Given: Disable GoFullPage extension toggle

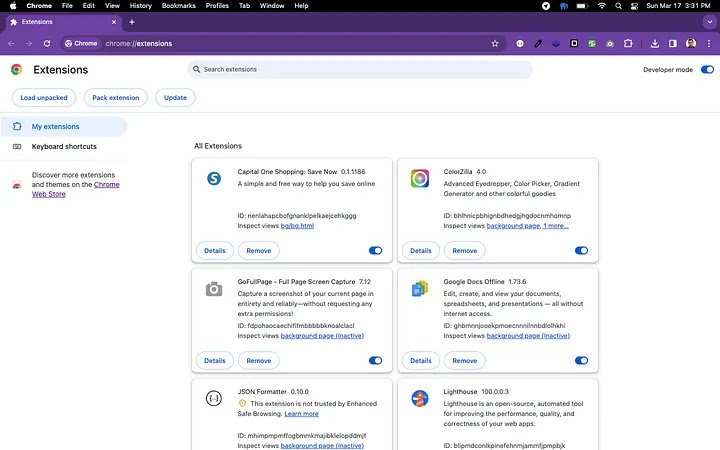Looking at the screenshot, I should point(375,360).
